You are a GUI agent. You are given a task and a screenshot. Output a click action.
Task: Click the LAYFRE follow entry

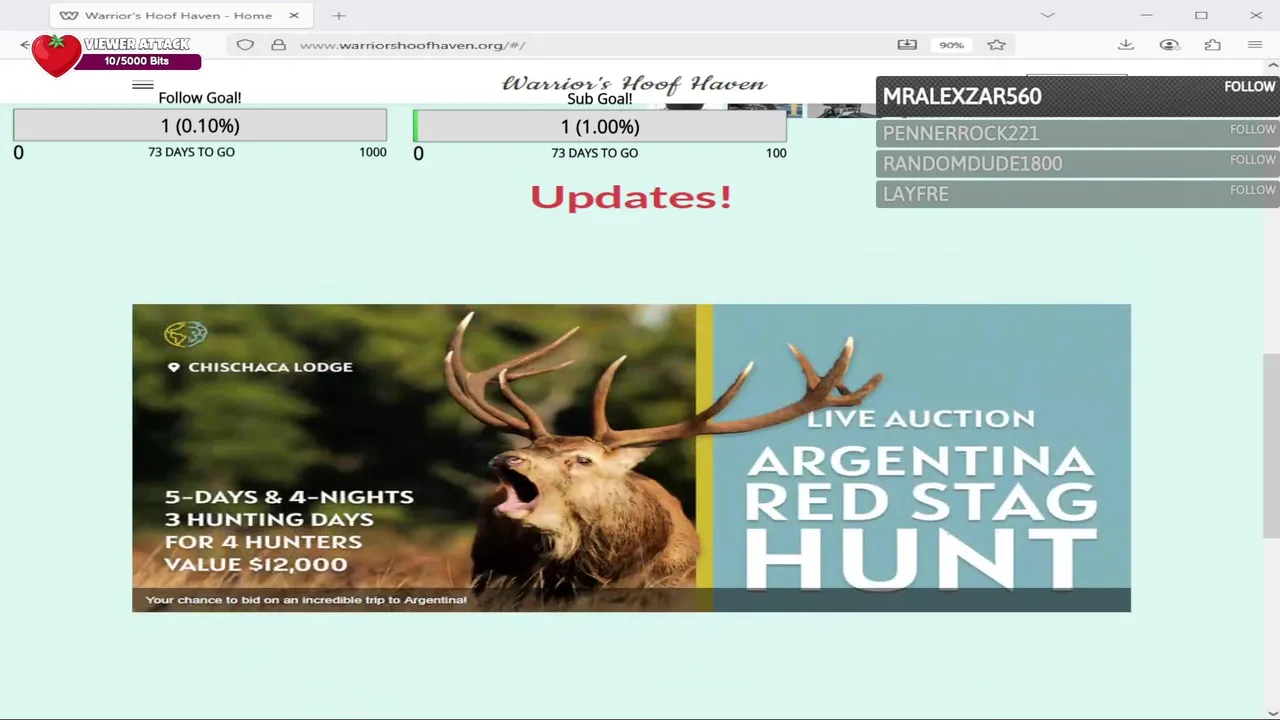tap(1078, 194)
